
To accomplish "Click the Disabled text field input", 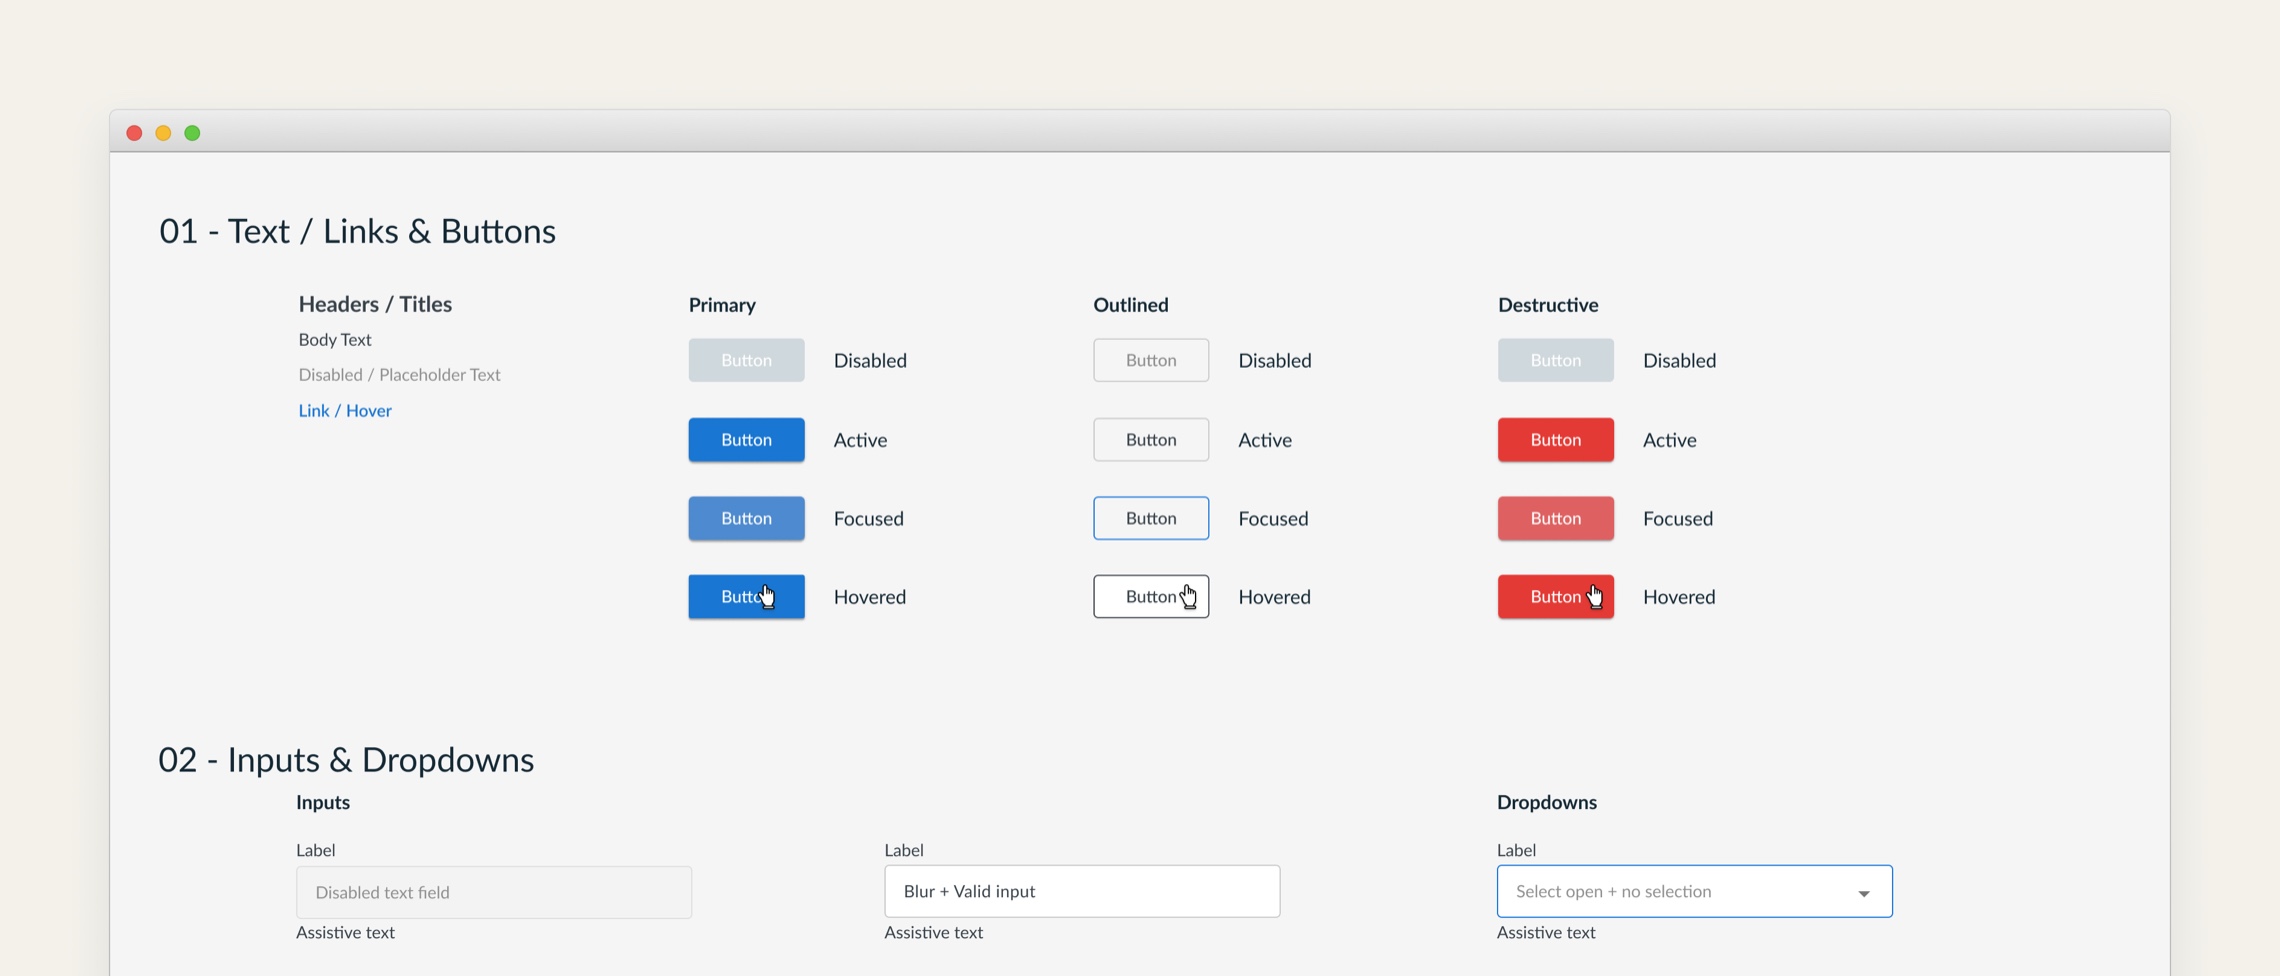I will (x=494, y=892).
